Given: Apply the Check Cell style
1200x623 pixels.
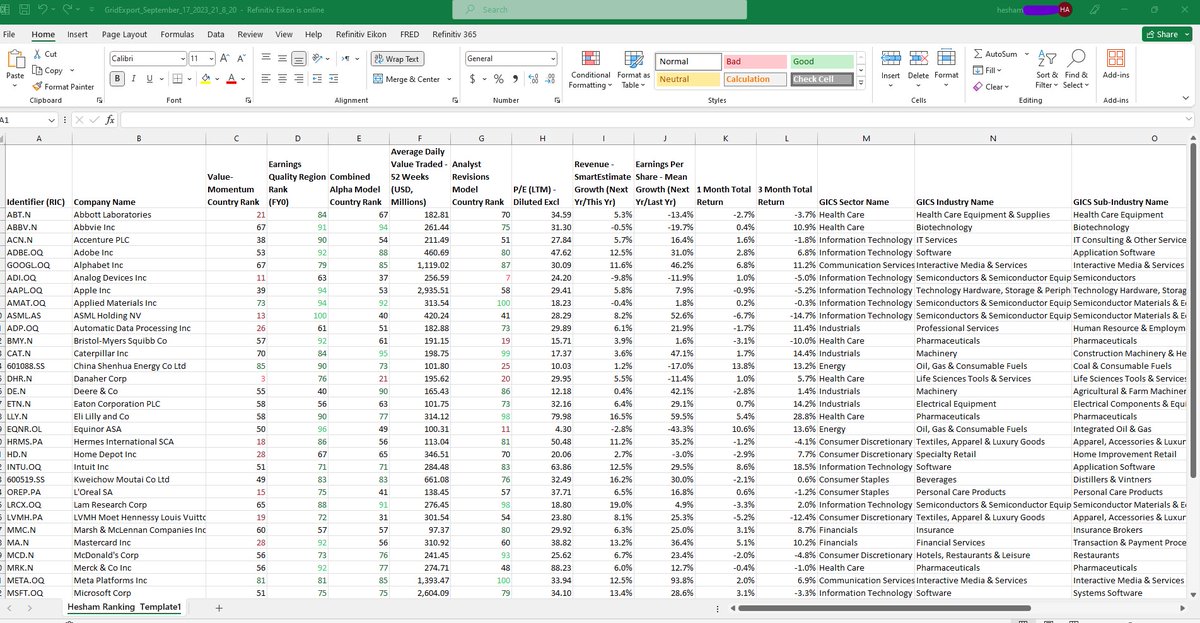Looking at the screenshot, I should click(821, 79).
